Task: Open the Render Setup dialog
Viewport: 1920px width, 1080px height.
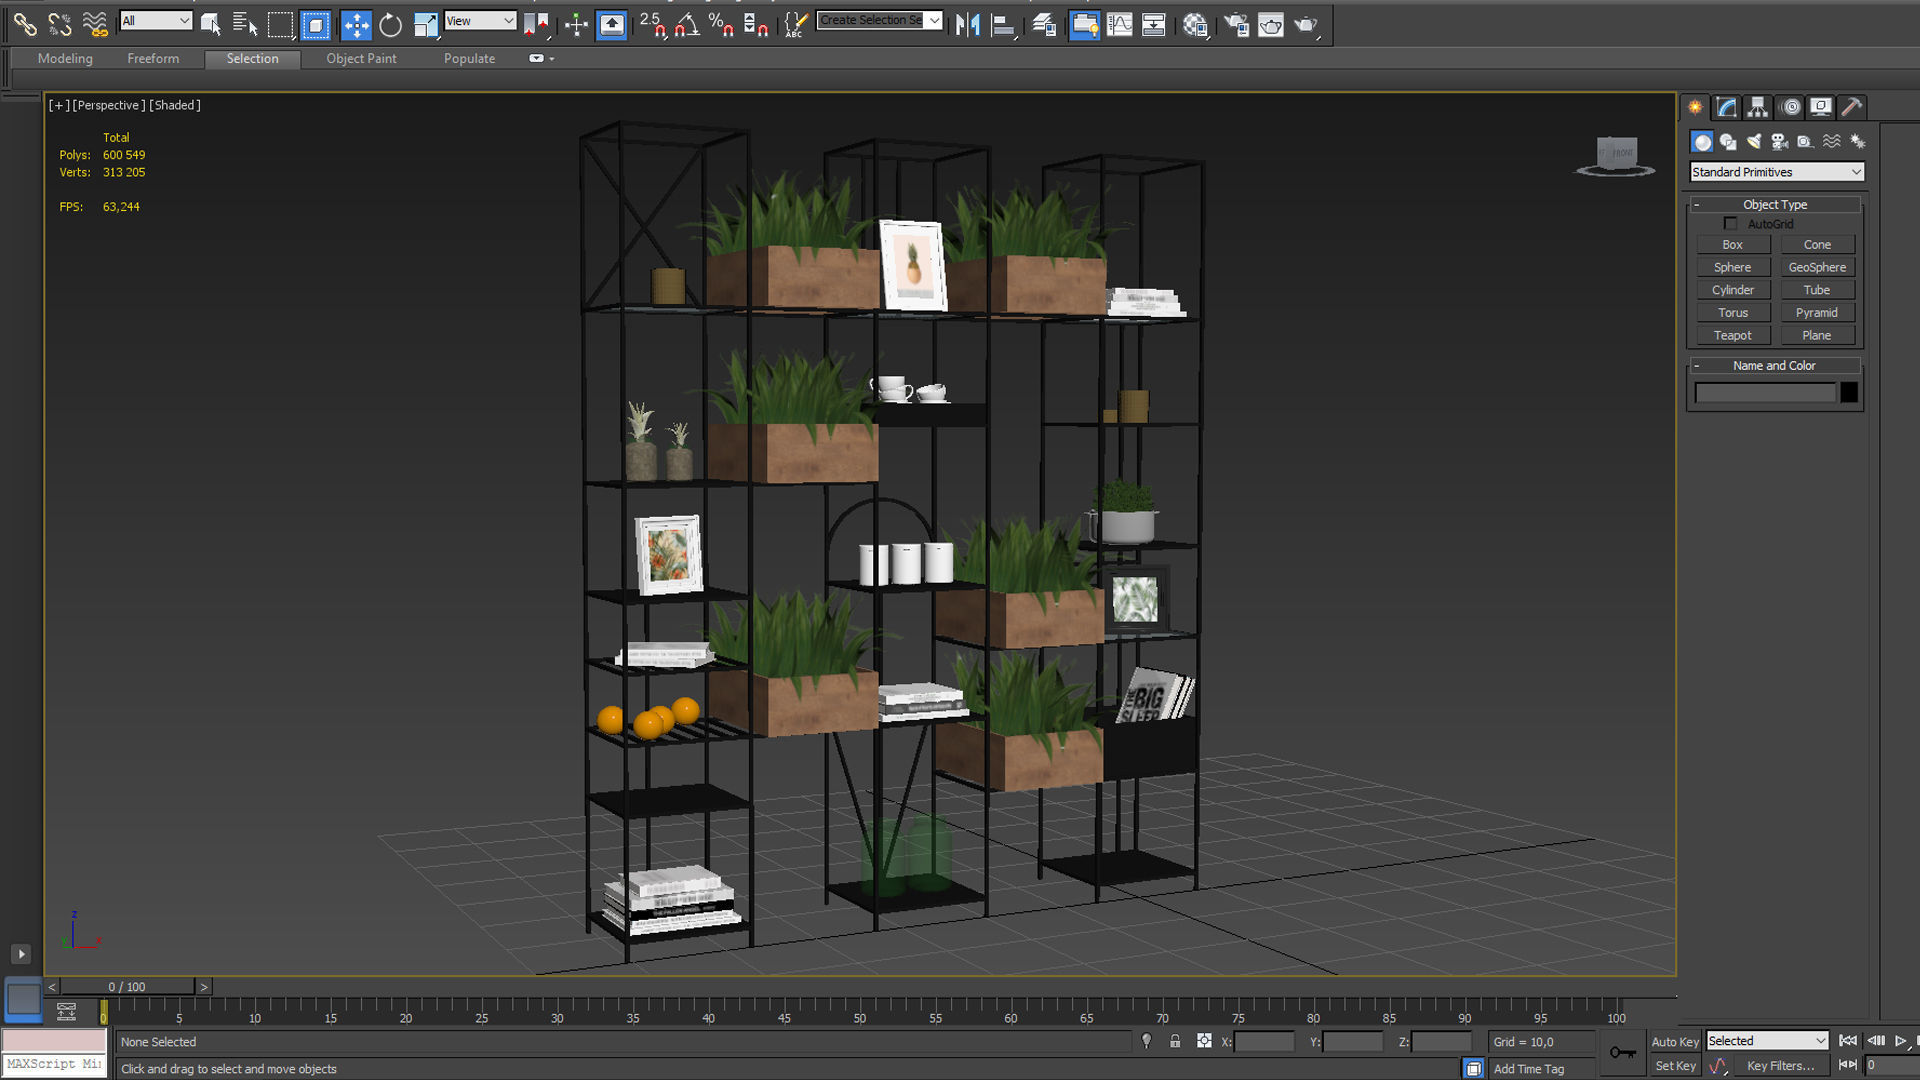Action: 1237,24
